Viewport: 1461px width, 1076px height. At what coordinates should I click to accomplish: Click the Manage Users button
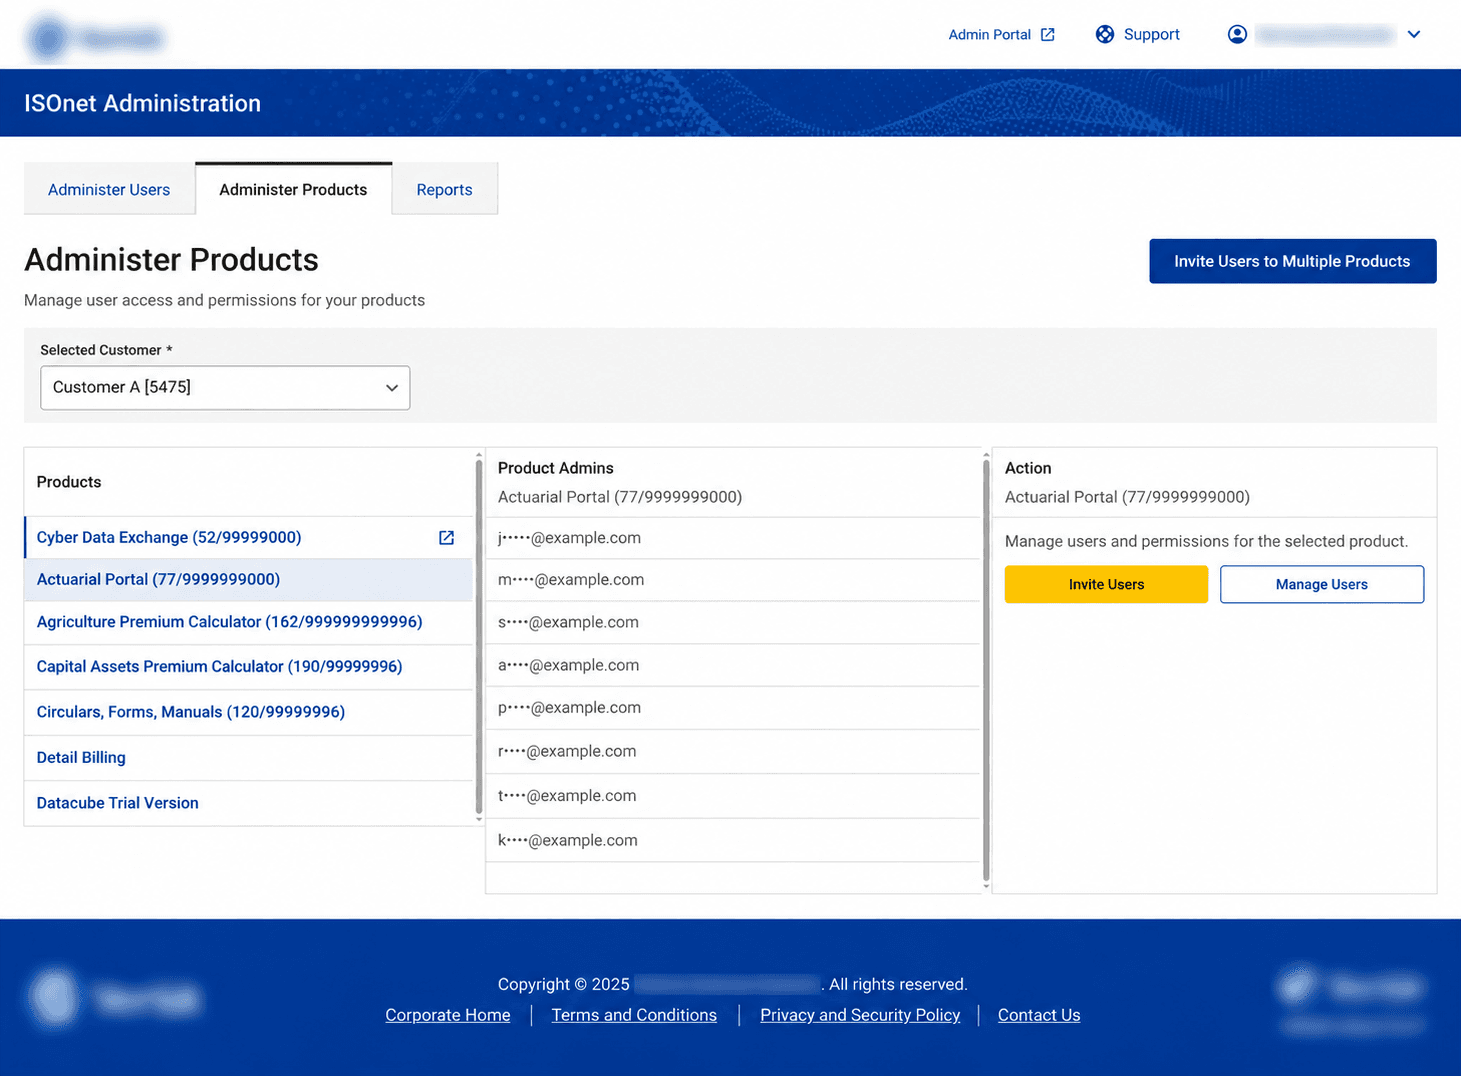(1321, 585)
